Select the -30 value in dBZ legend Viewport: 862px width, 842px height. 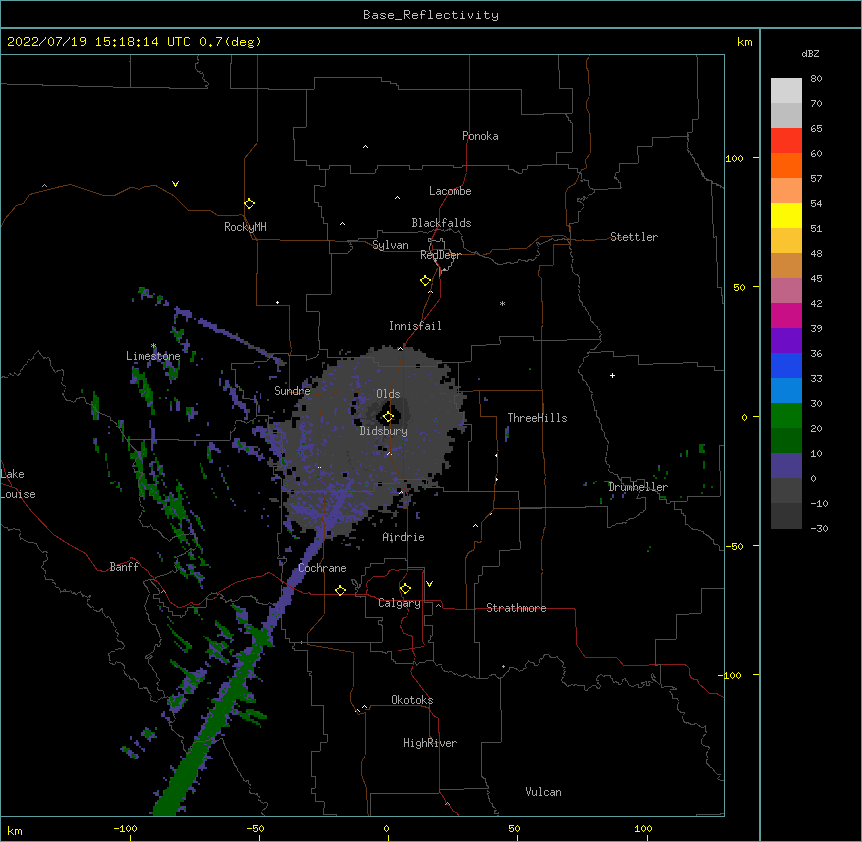pyautogui.click(x=820, y=529)
